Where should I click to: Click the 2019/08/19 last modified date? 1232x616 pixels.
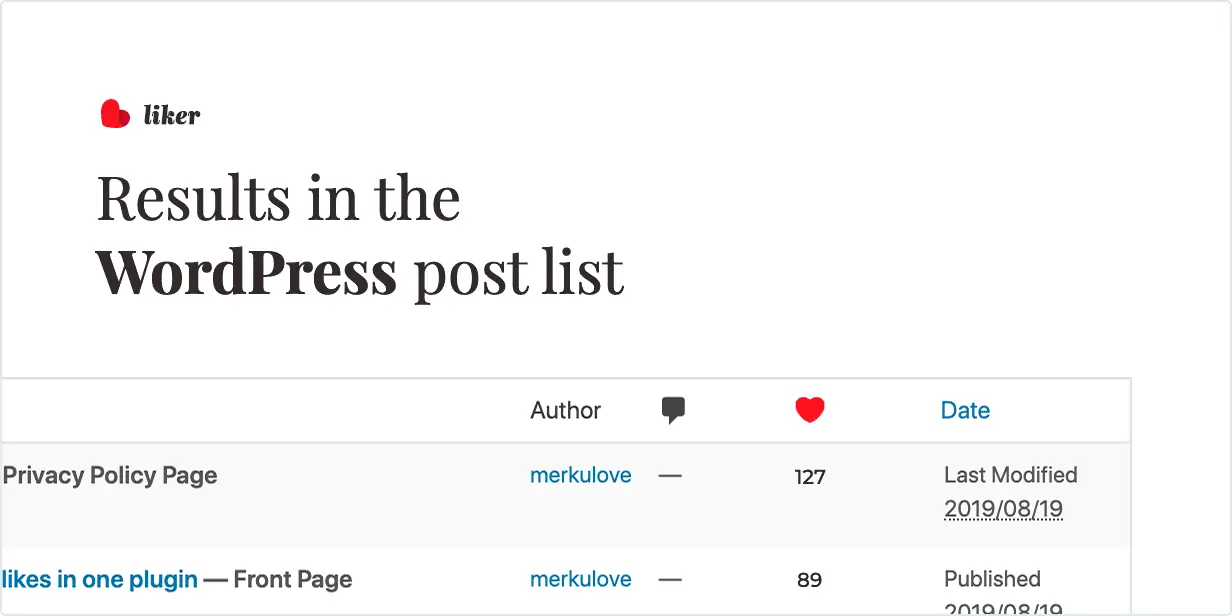(1003, 509)
